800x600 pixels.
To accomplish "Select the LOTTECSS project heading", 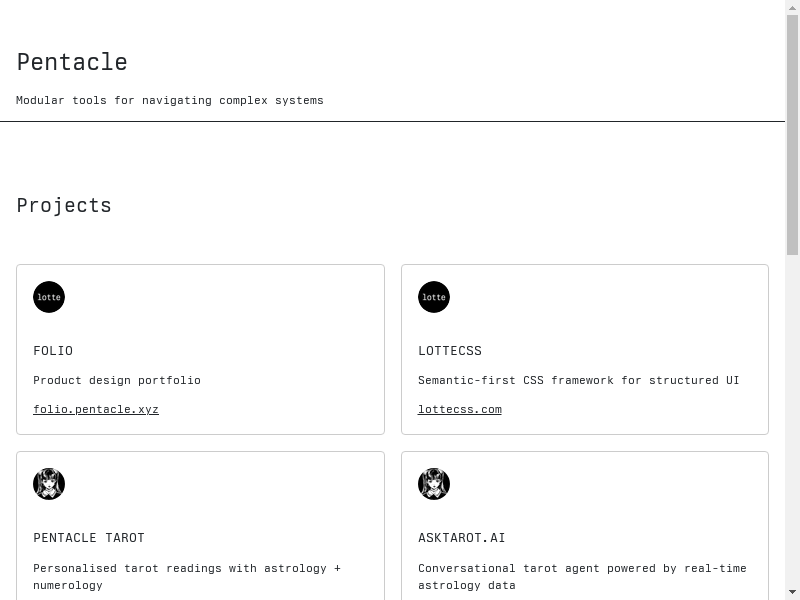I will [450, 351].
